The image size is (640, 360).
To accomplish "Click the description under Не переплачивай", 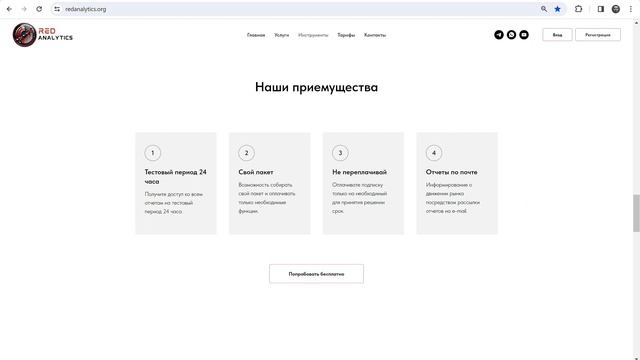I will pos(360,198).
